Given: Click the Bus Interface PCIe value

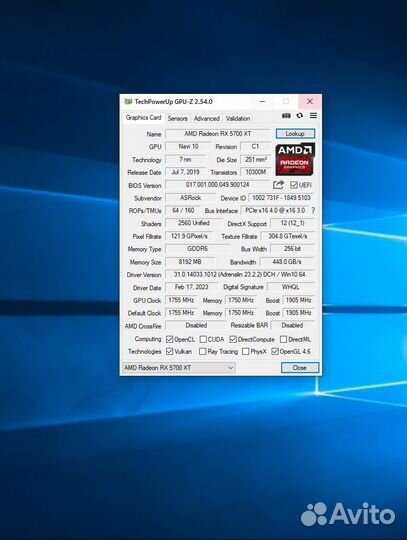Looking at the screenshot, I should pos(275,210).
